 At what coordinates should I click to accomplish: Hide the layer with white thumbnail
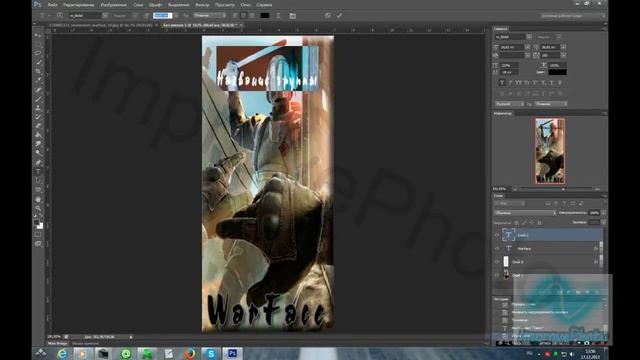497,262
